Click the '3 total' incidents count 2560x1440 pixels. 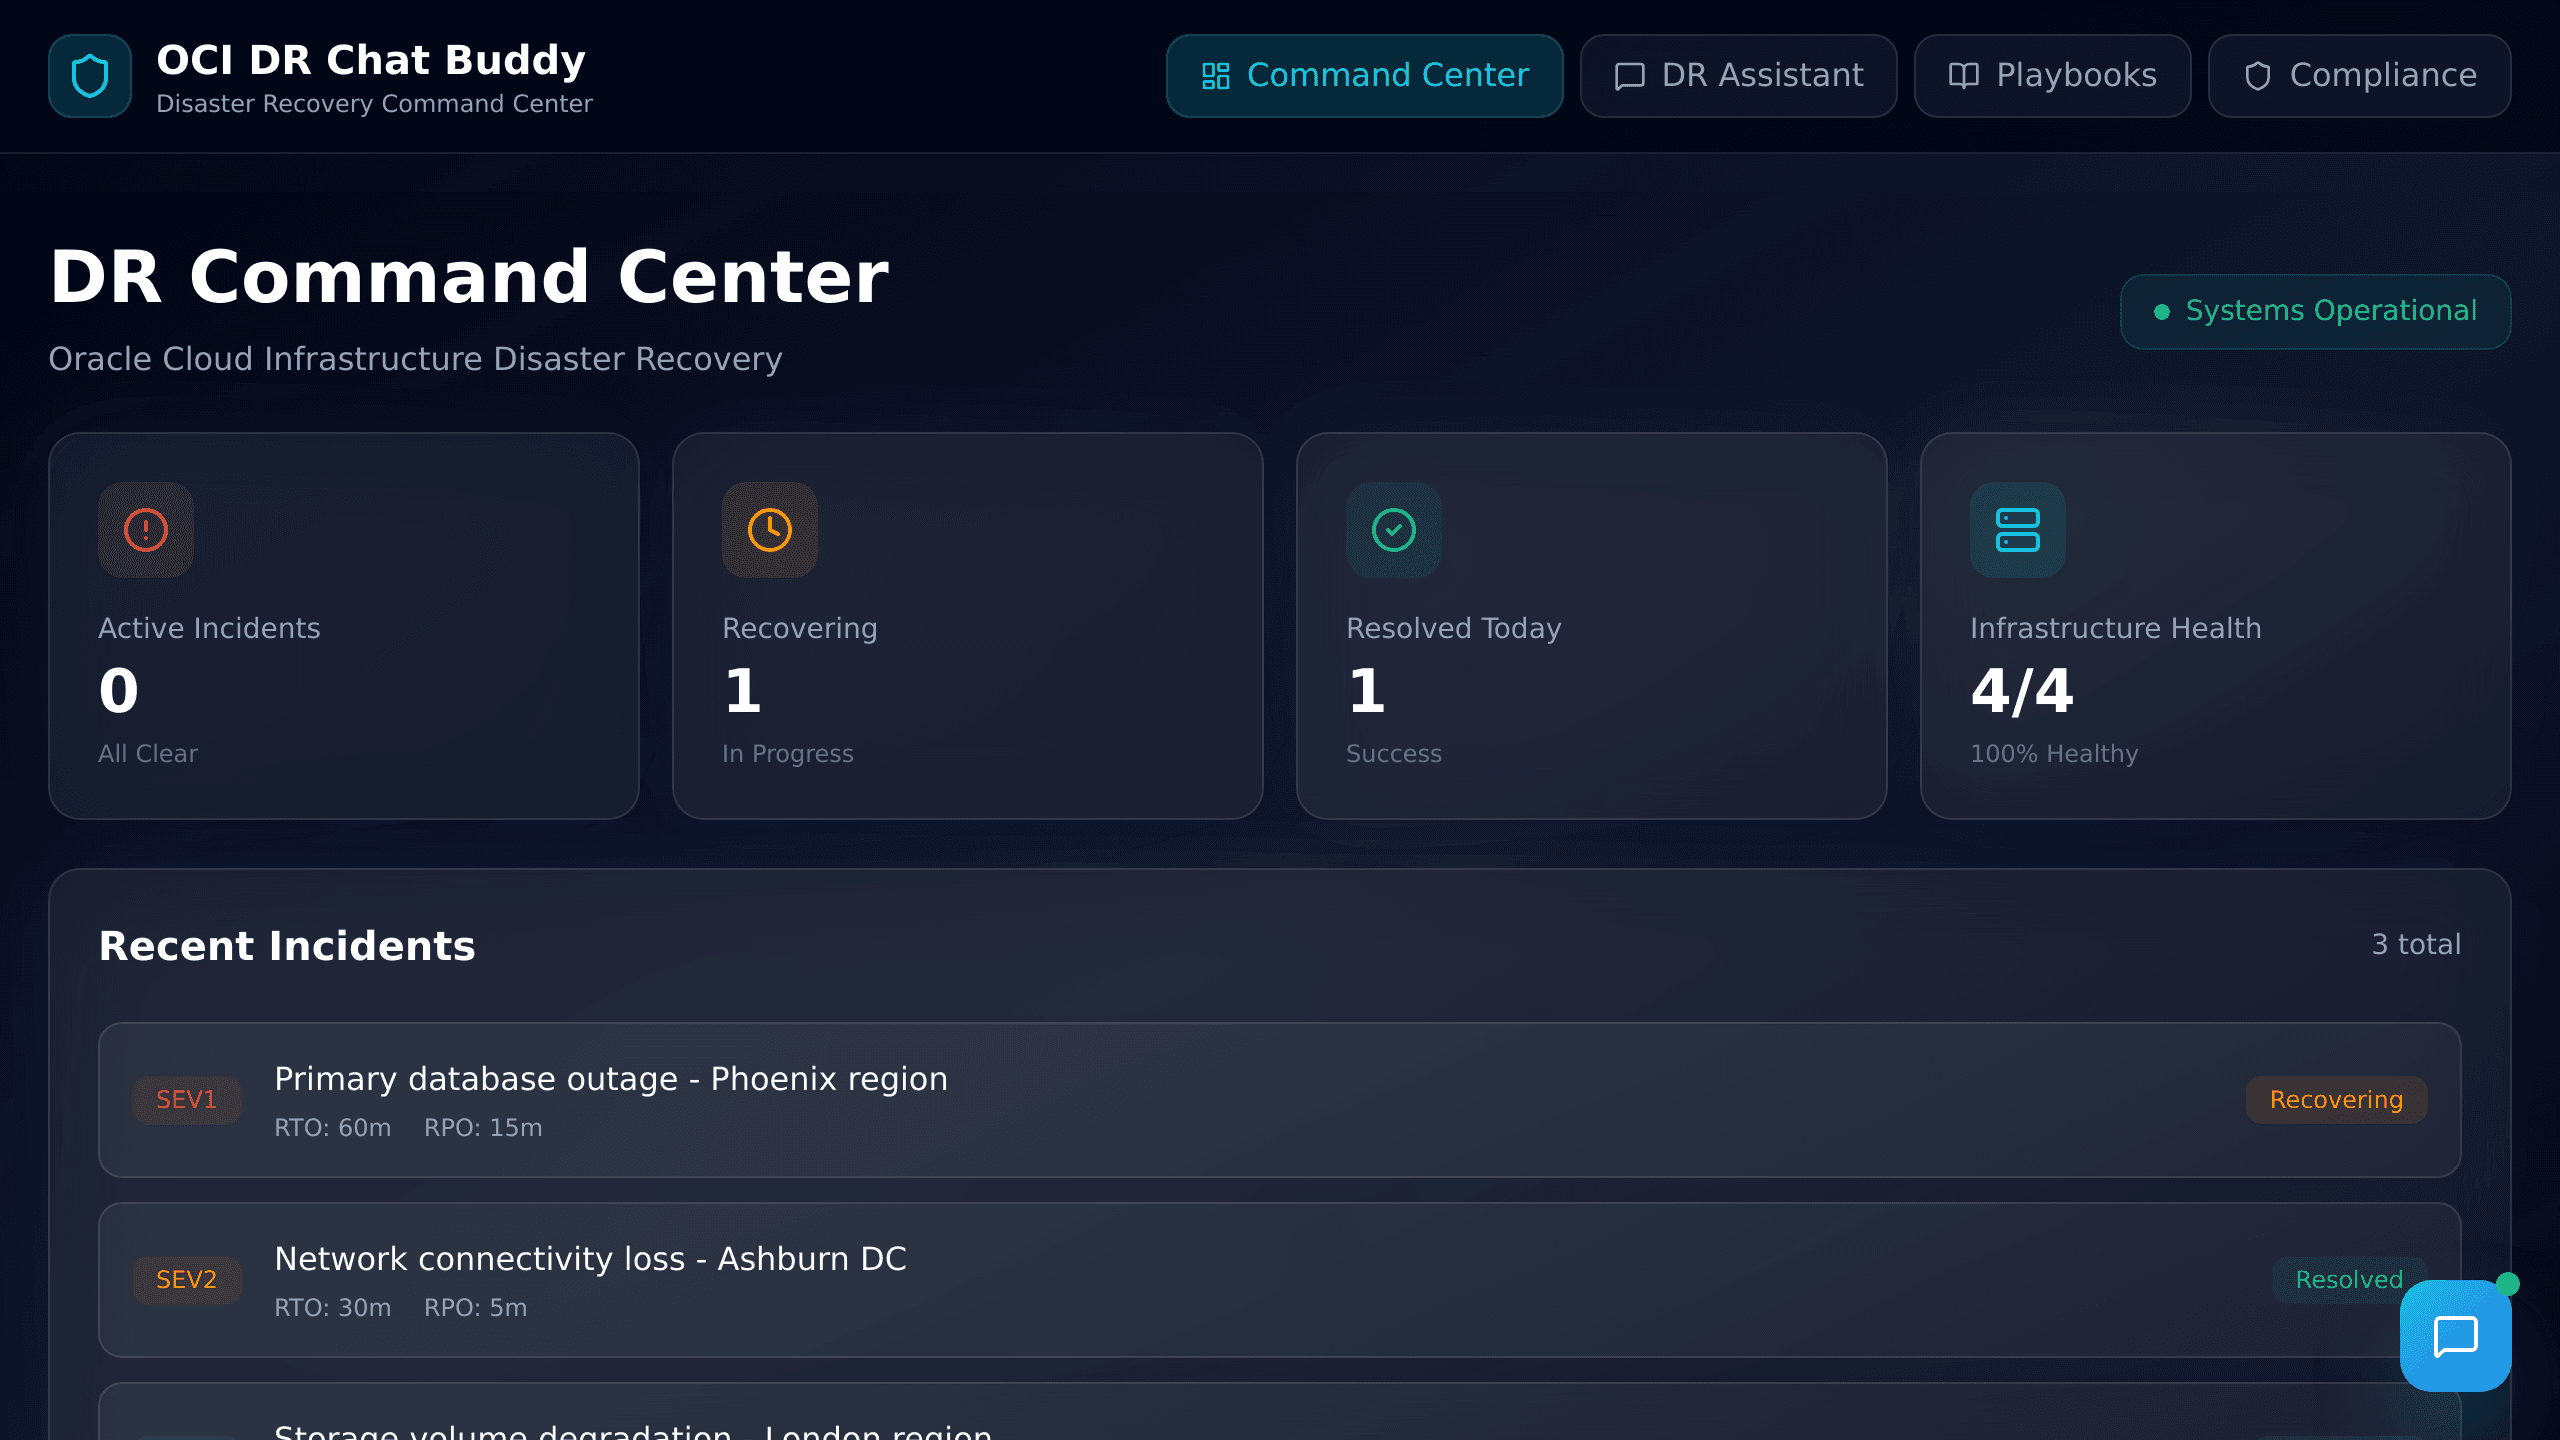click(2416, 944)
